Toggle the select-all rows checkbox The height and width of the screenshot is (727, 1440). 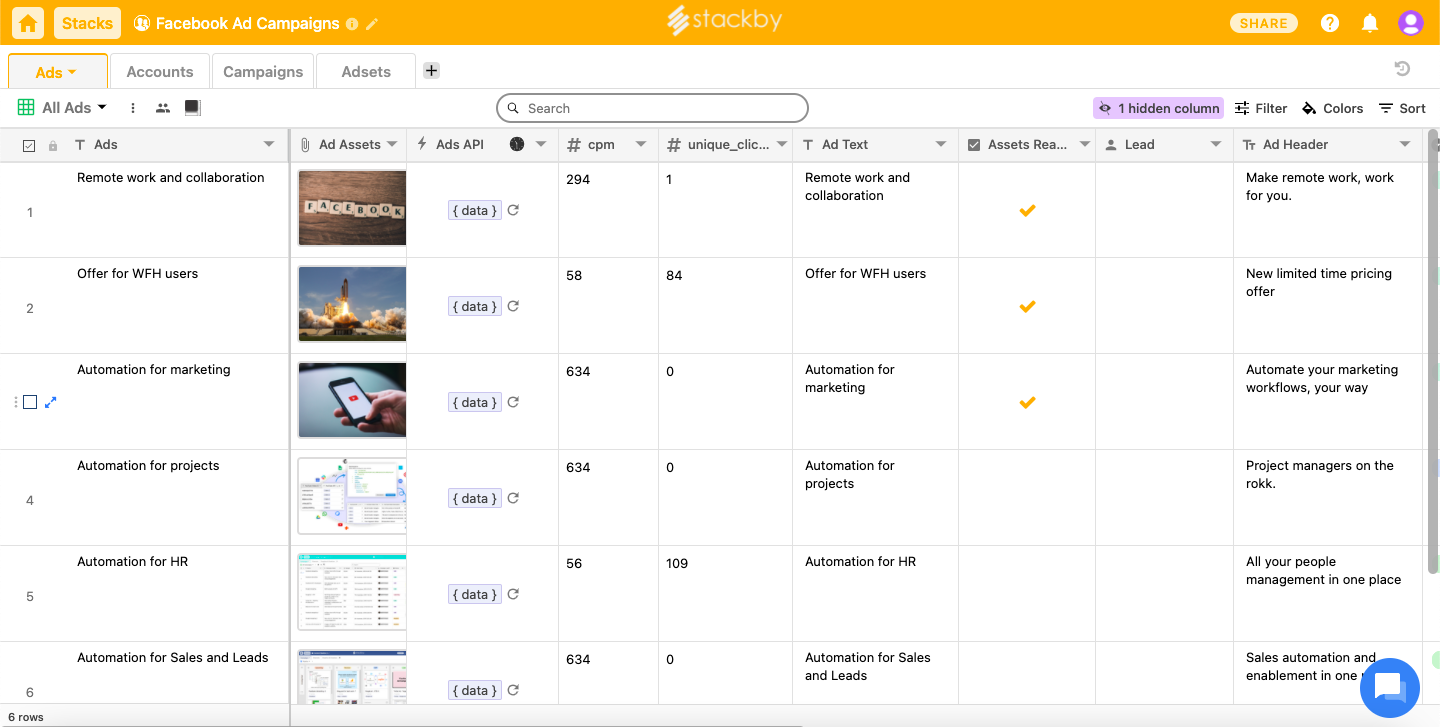[x=29, y=146]
